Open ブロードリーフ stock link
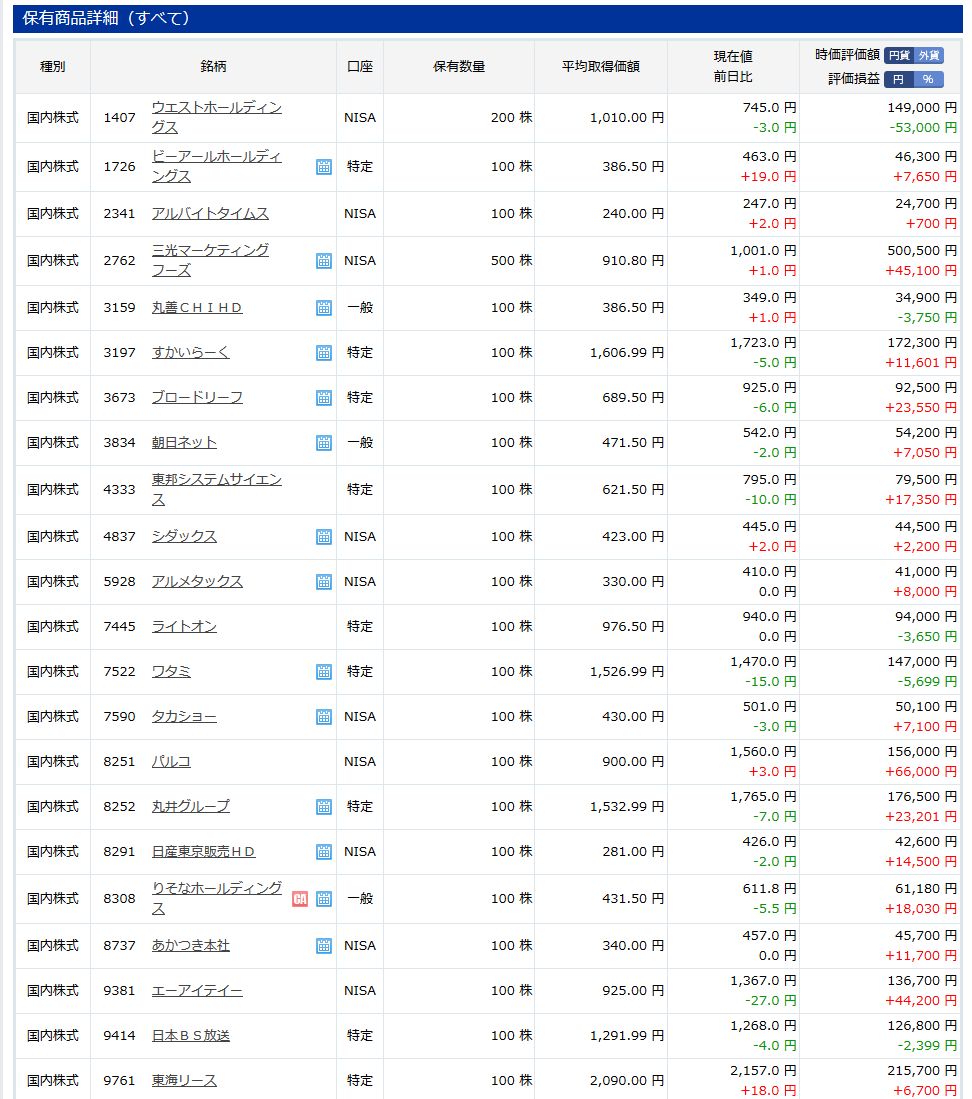This screenshot has height=1099, width=972. point(197,397)
